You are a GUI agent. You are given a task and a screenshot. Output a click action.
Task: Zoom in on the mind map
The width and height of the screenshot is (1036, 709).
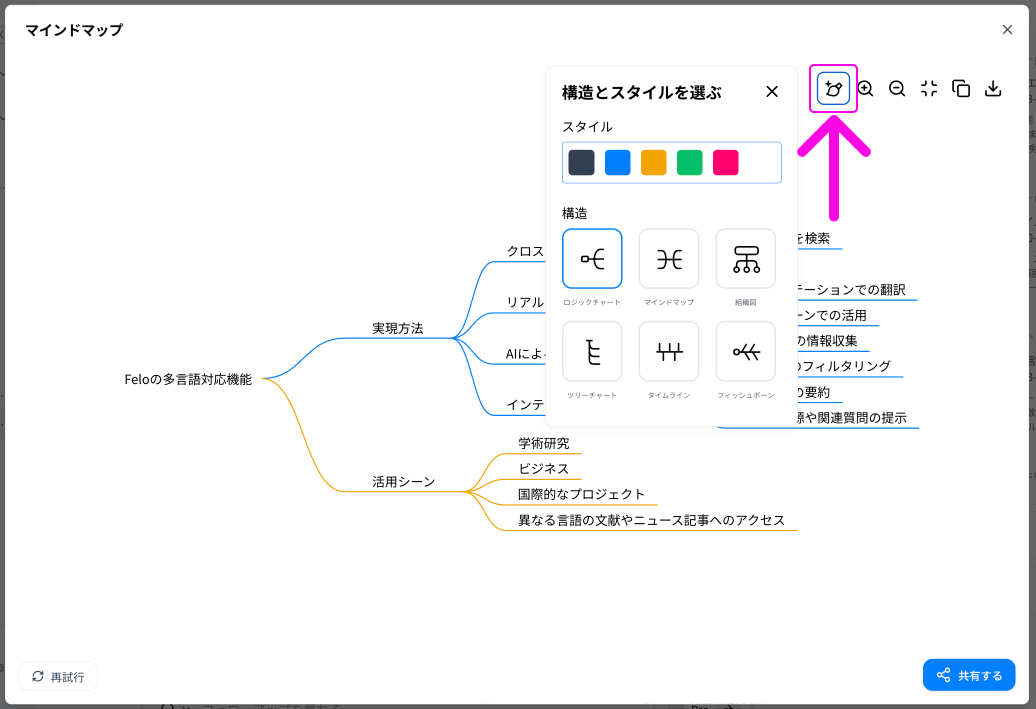[x=866, y=89]
